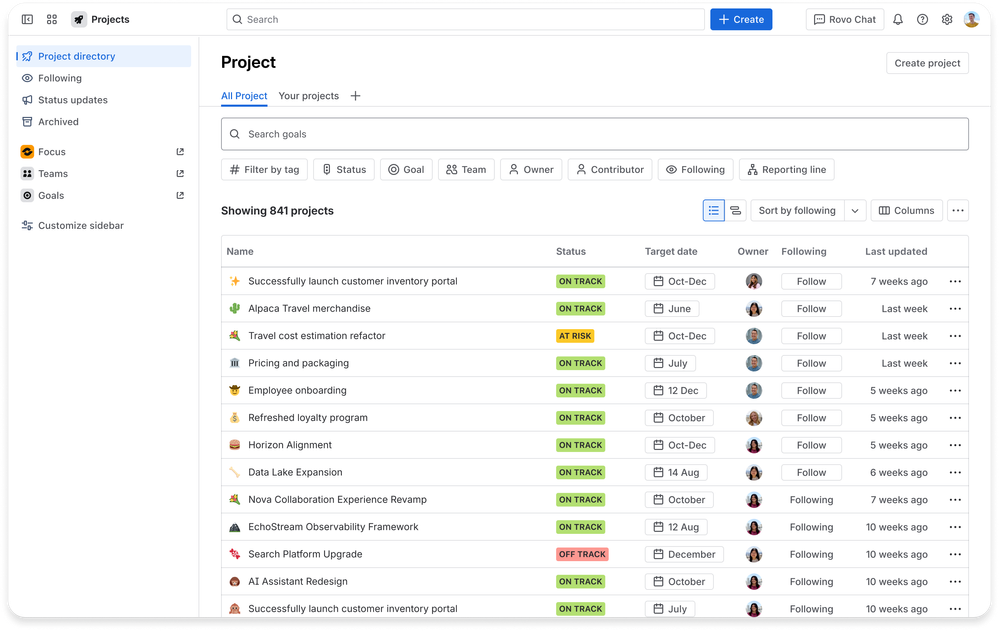The width and height of the screenshot is (999, 631).
Task: Click the OFF TRACK status badge
Action: click(582, 555)
